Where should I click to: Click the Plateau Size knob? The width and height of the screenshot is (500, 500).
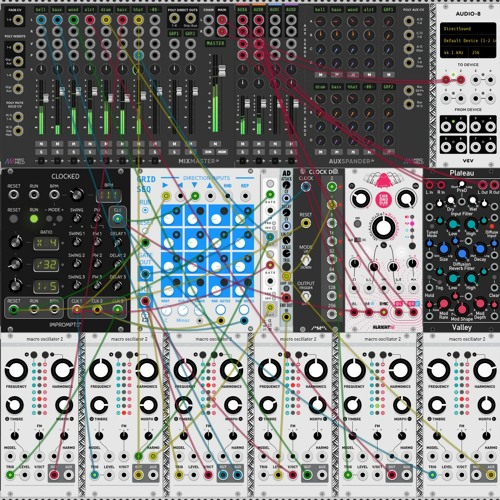[x=444, y=249]
